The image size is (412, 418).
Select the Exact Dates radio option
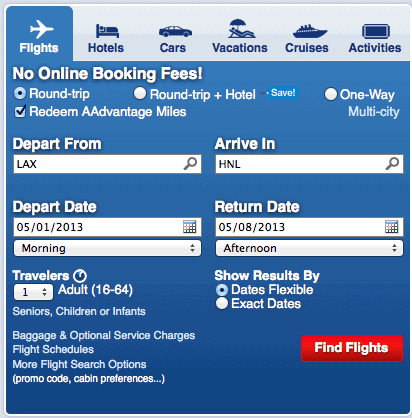[x=222, y=304]
